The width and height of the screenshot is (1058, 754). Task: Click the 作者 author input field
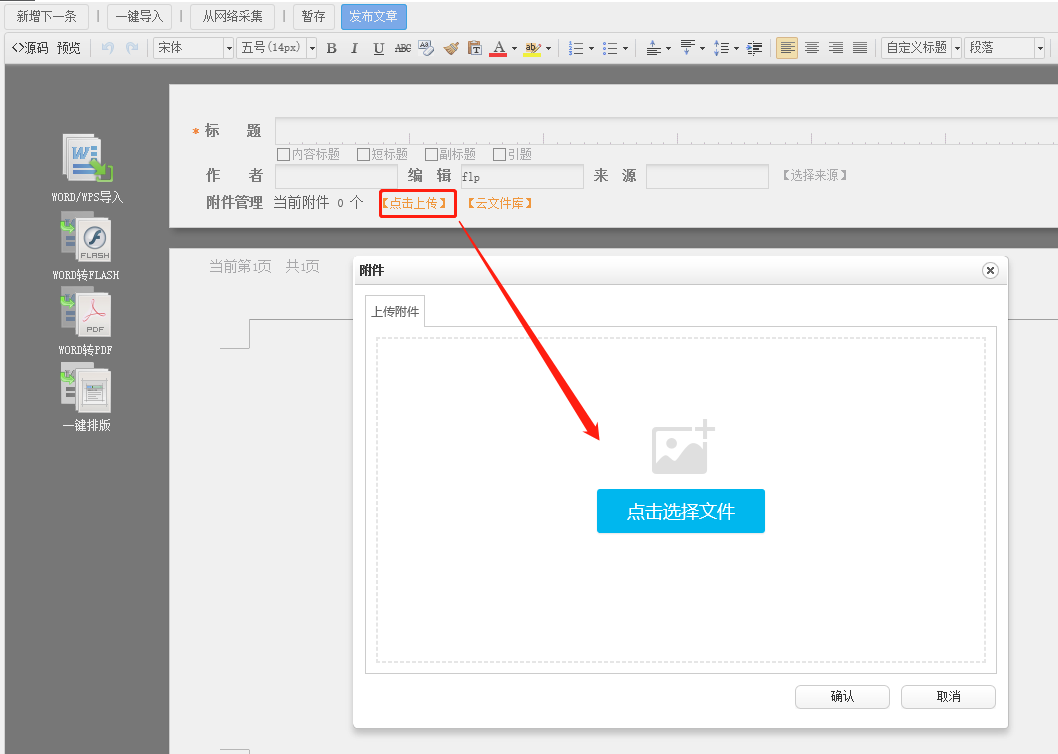[336, 176]
